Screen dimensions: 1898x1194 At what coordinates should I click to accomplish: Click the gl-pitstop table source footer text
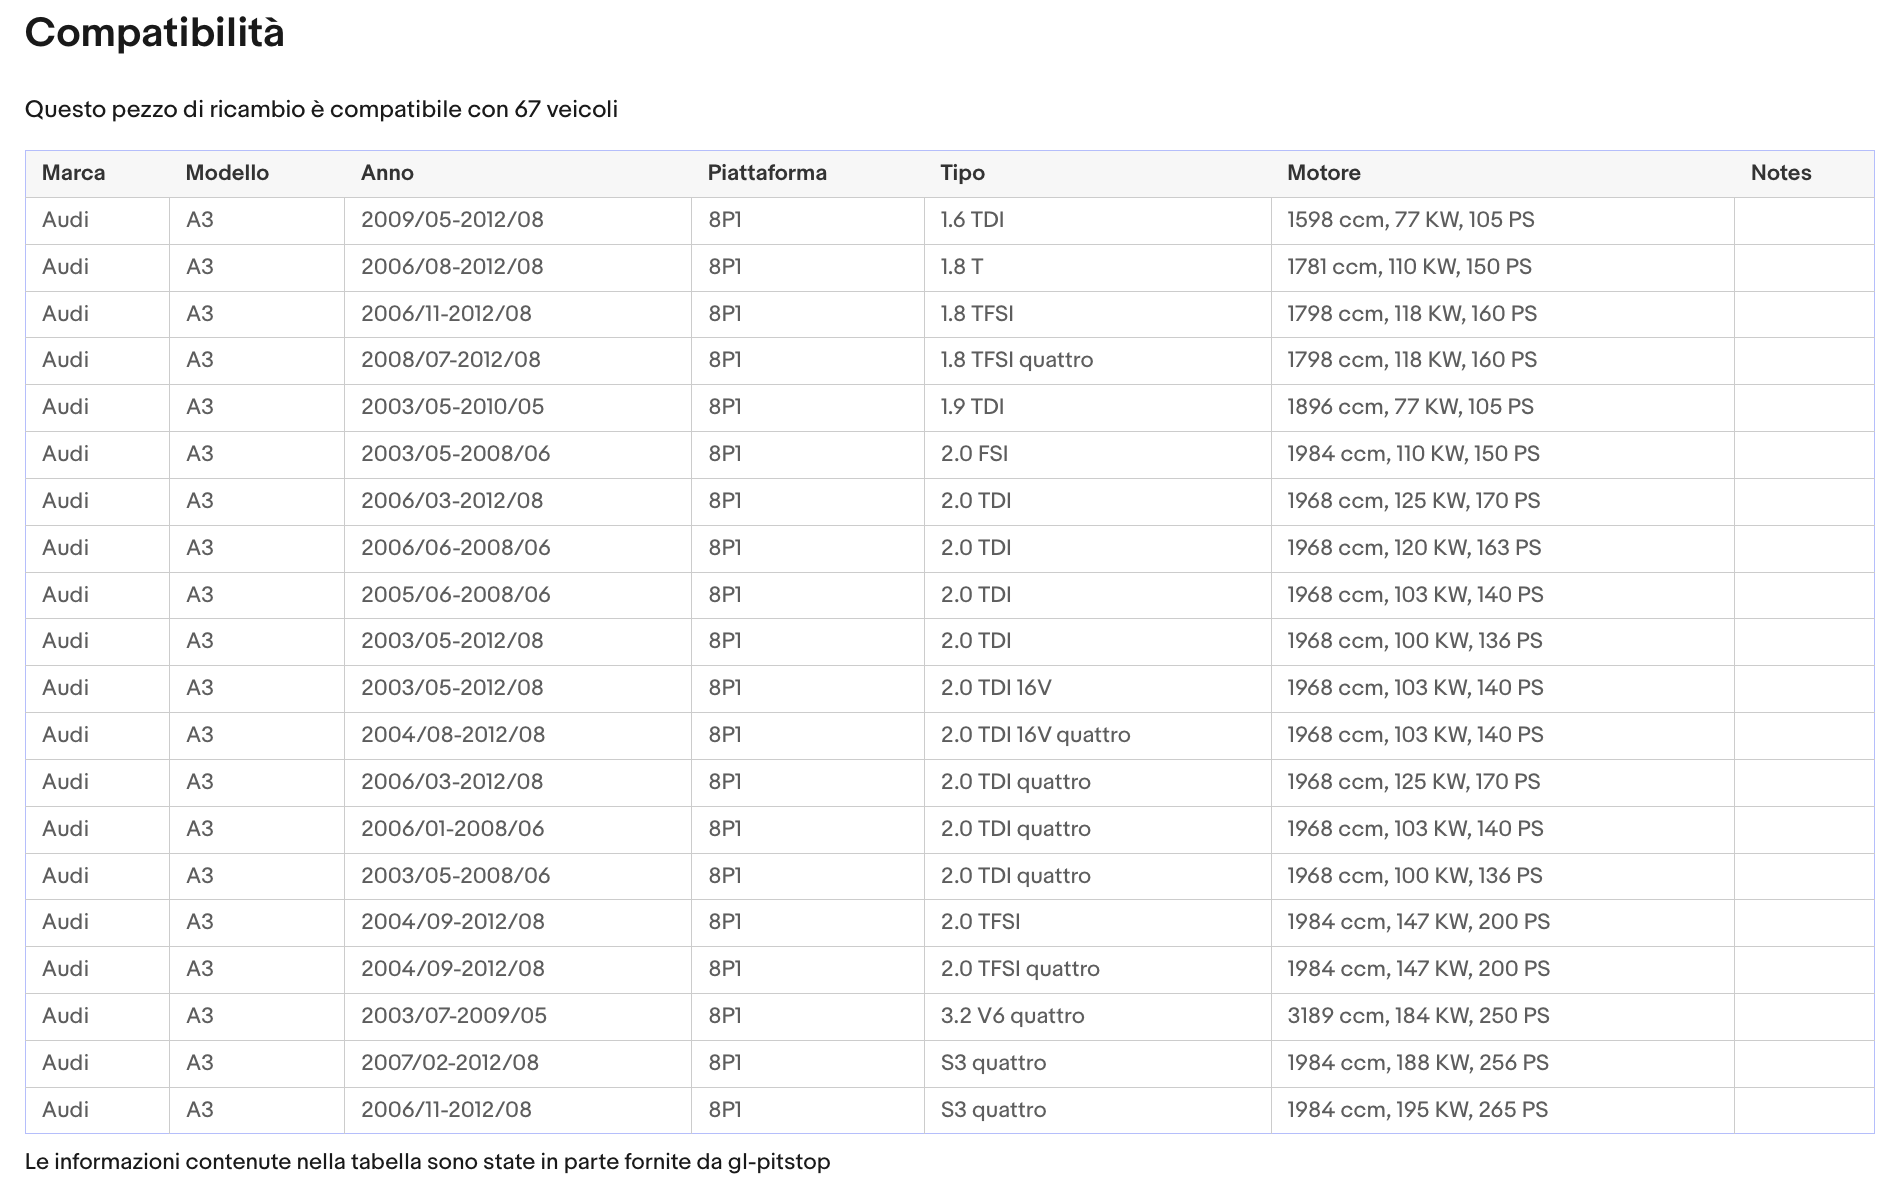point(427,1162)
